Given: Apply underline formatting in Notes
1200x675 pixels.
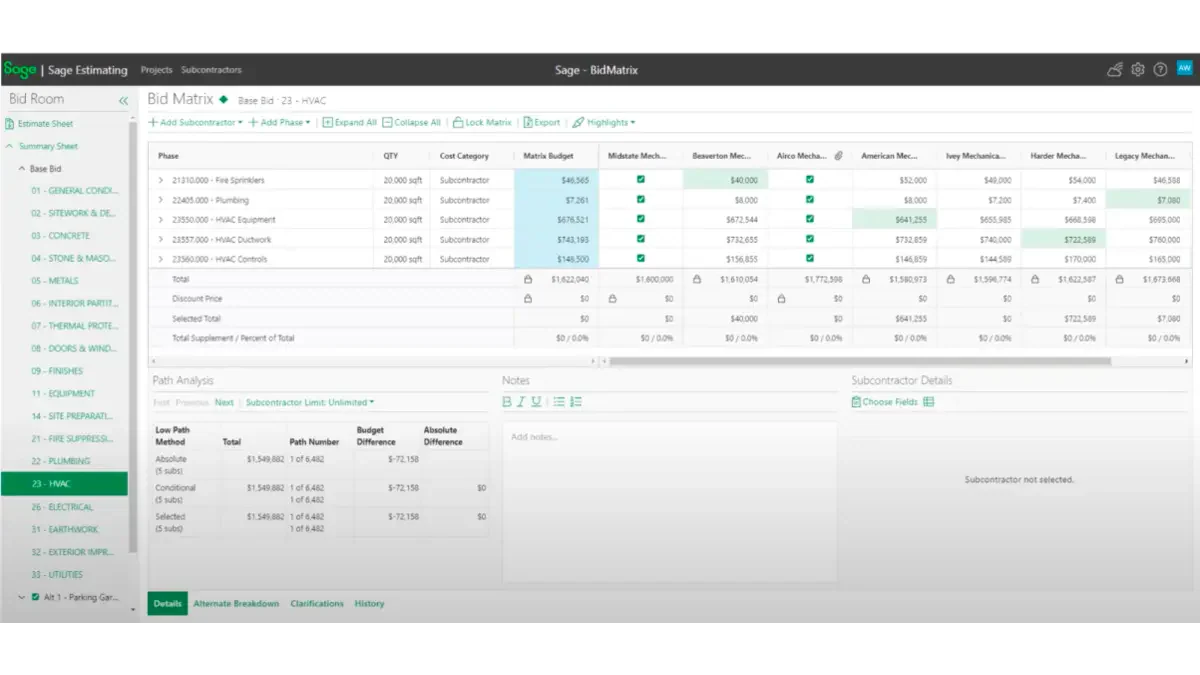Looking at the screenshot, I should pyautogui.click(x=536, y=402).
